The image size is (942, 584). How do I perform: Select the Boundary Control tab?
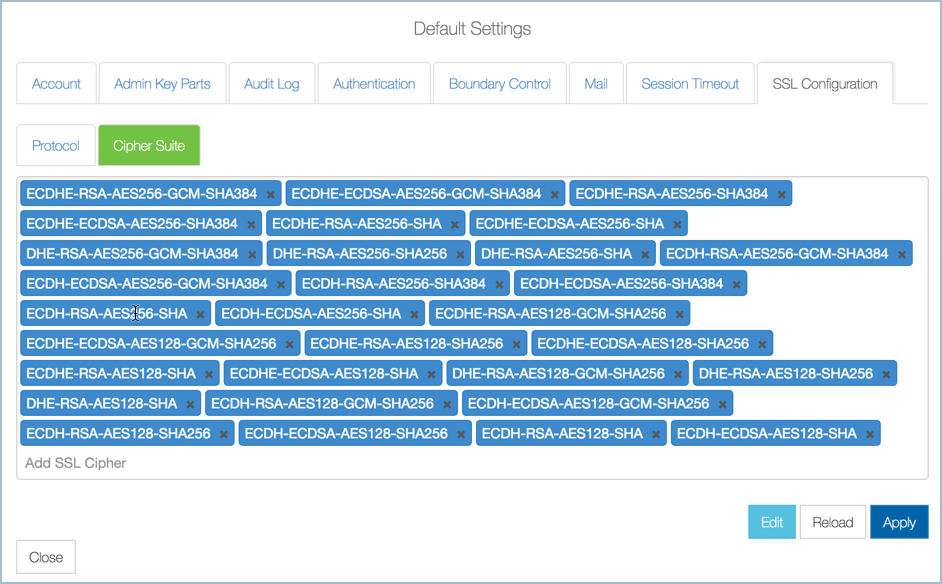[x=500, y=84]
